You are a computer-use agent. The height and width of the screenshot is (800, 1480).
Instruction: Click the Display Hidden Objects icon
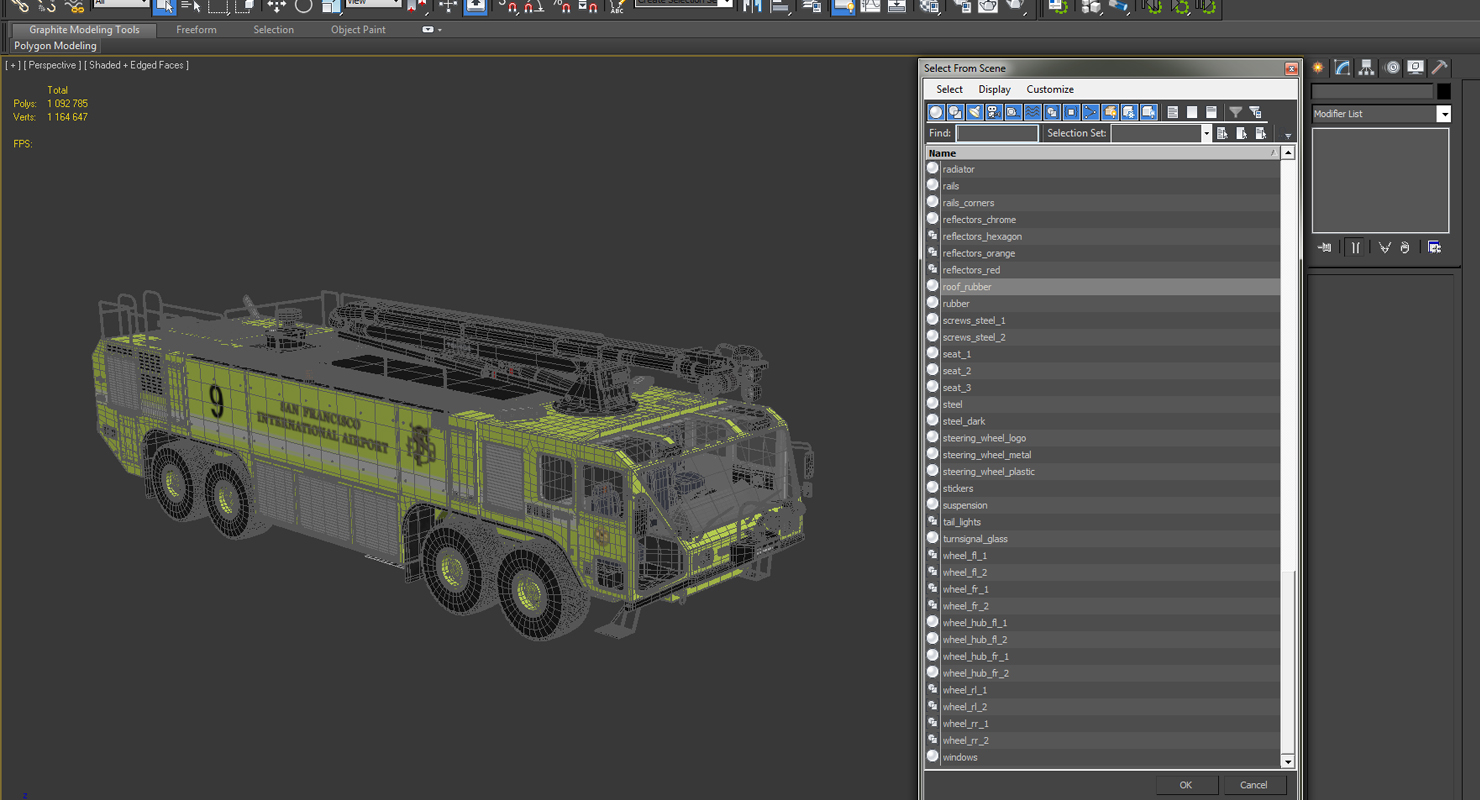click(1148, 112)
